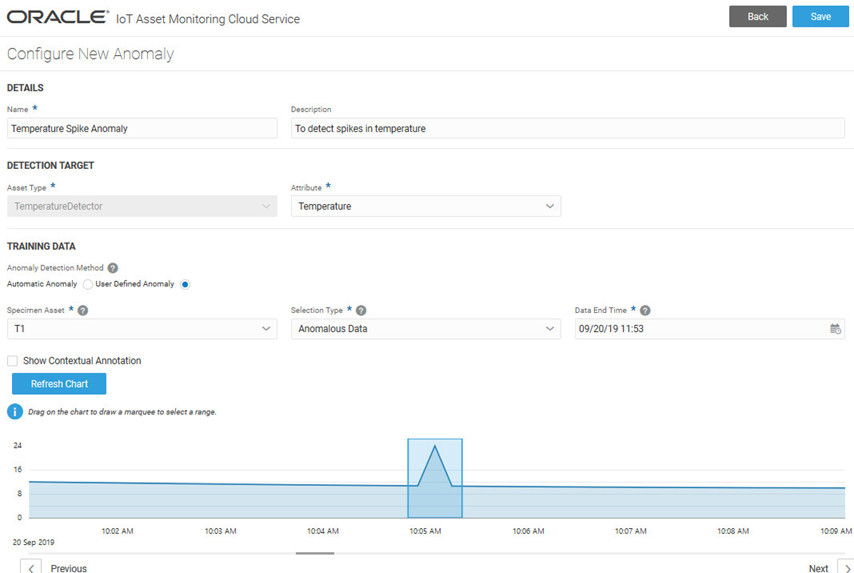The width and height of the screenshot is (854, 573).
Task: Click the Oracle logo
Action: [x=57, y=17]
